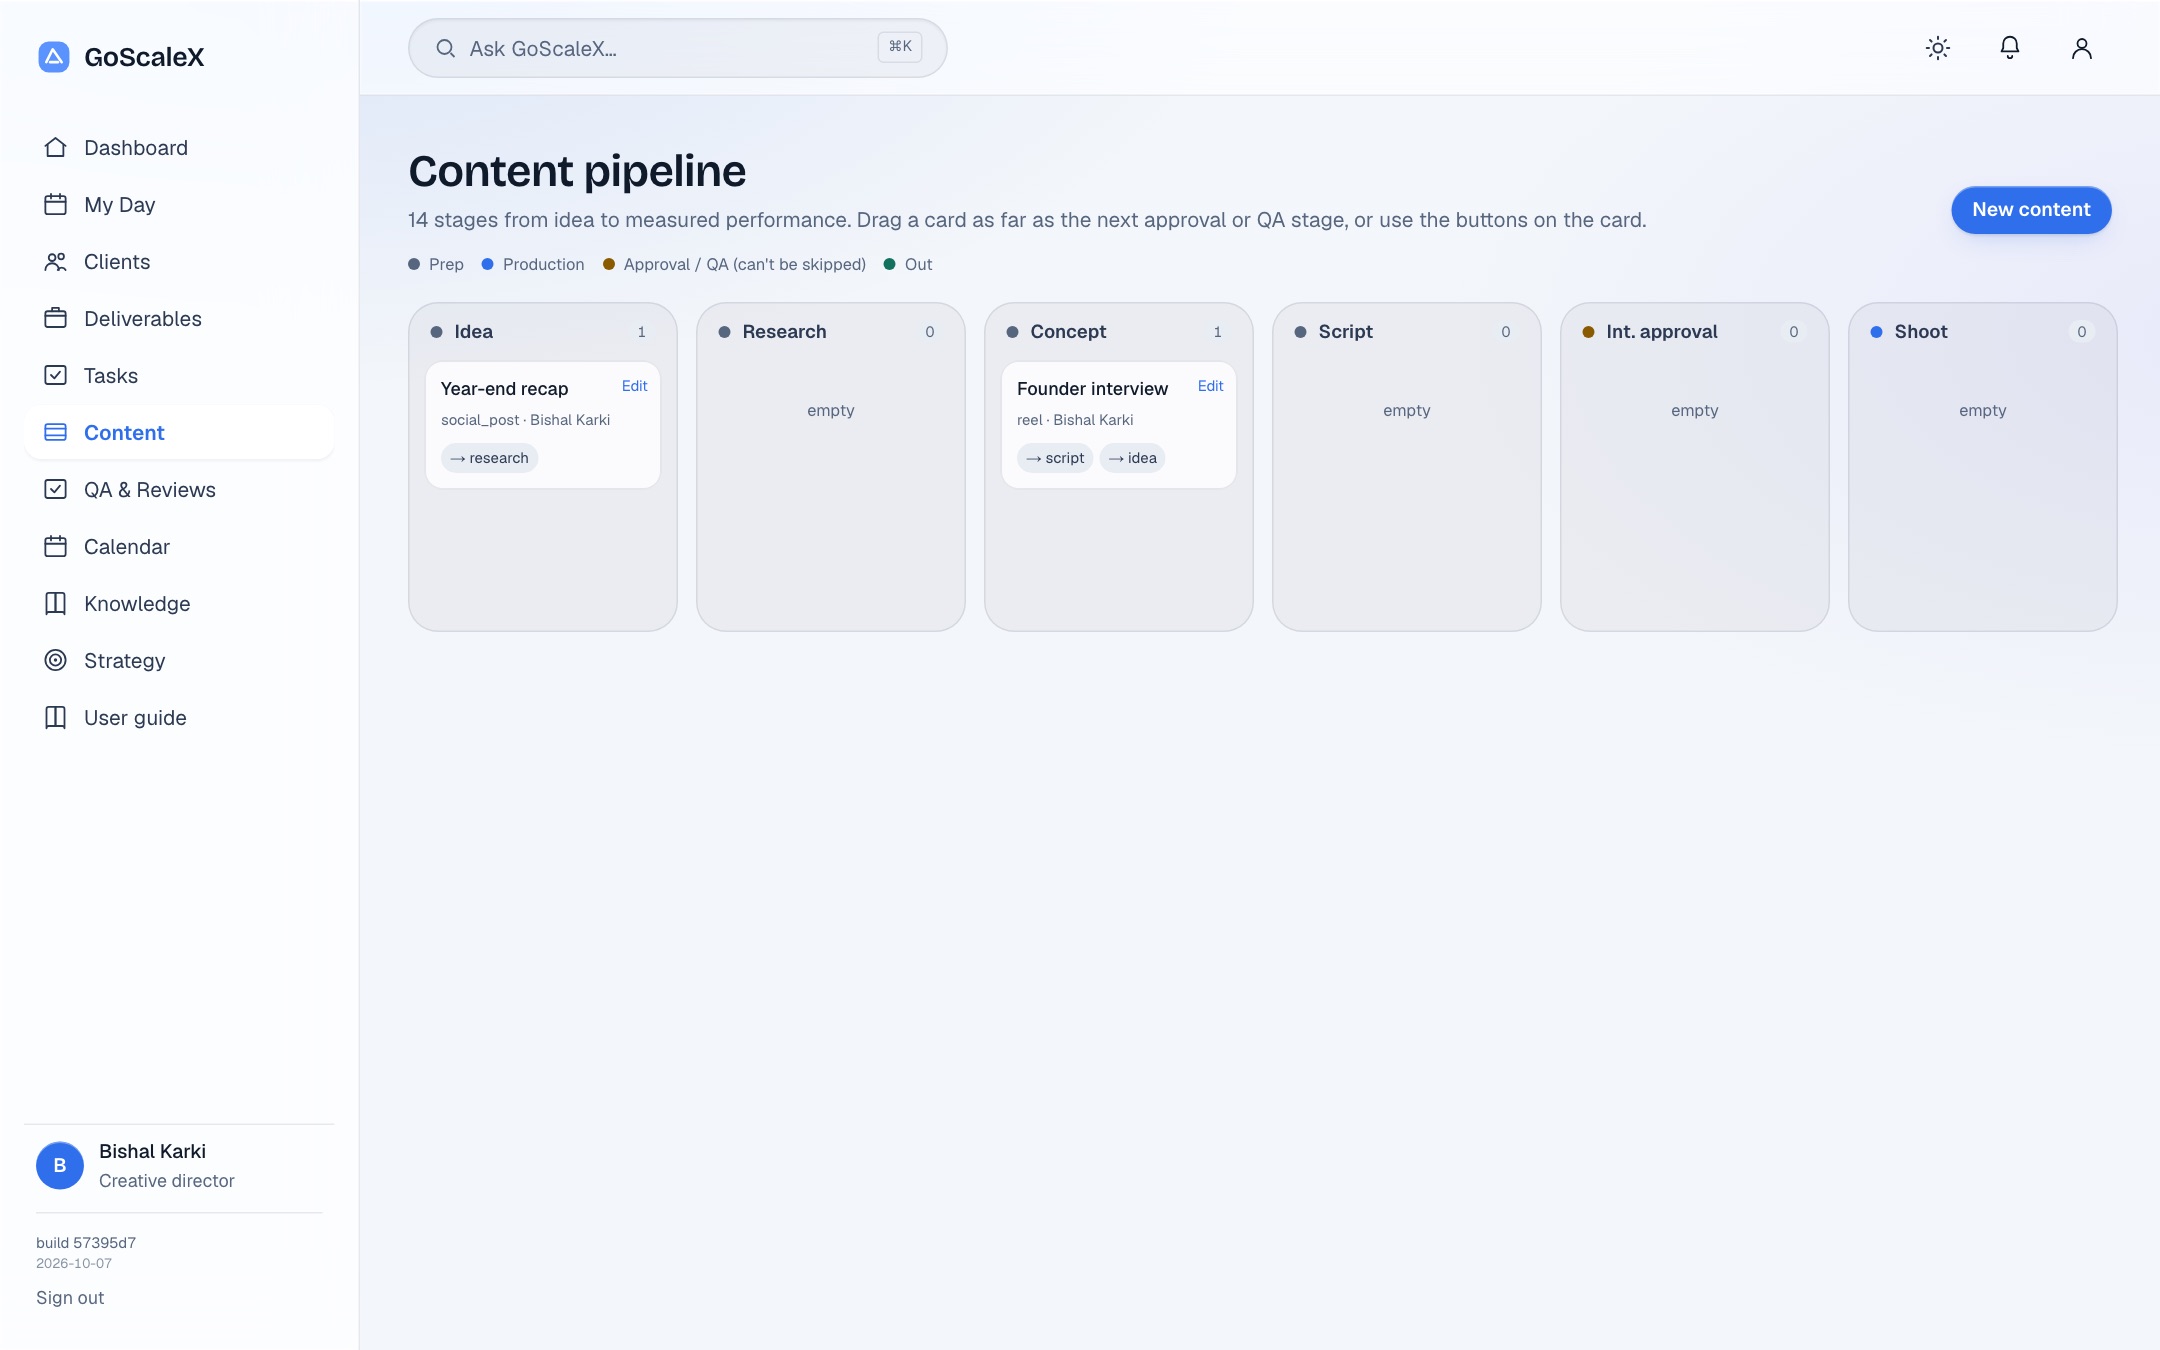Click the Production legend label

coord(543,264)
